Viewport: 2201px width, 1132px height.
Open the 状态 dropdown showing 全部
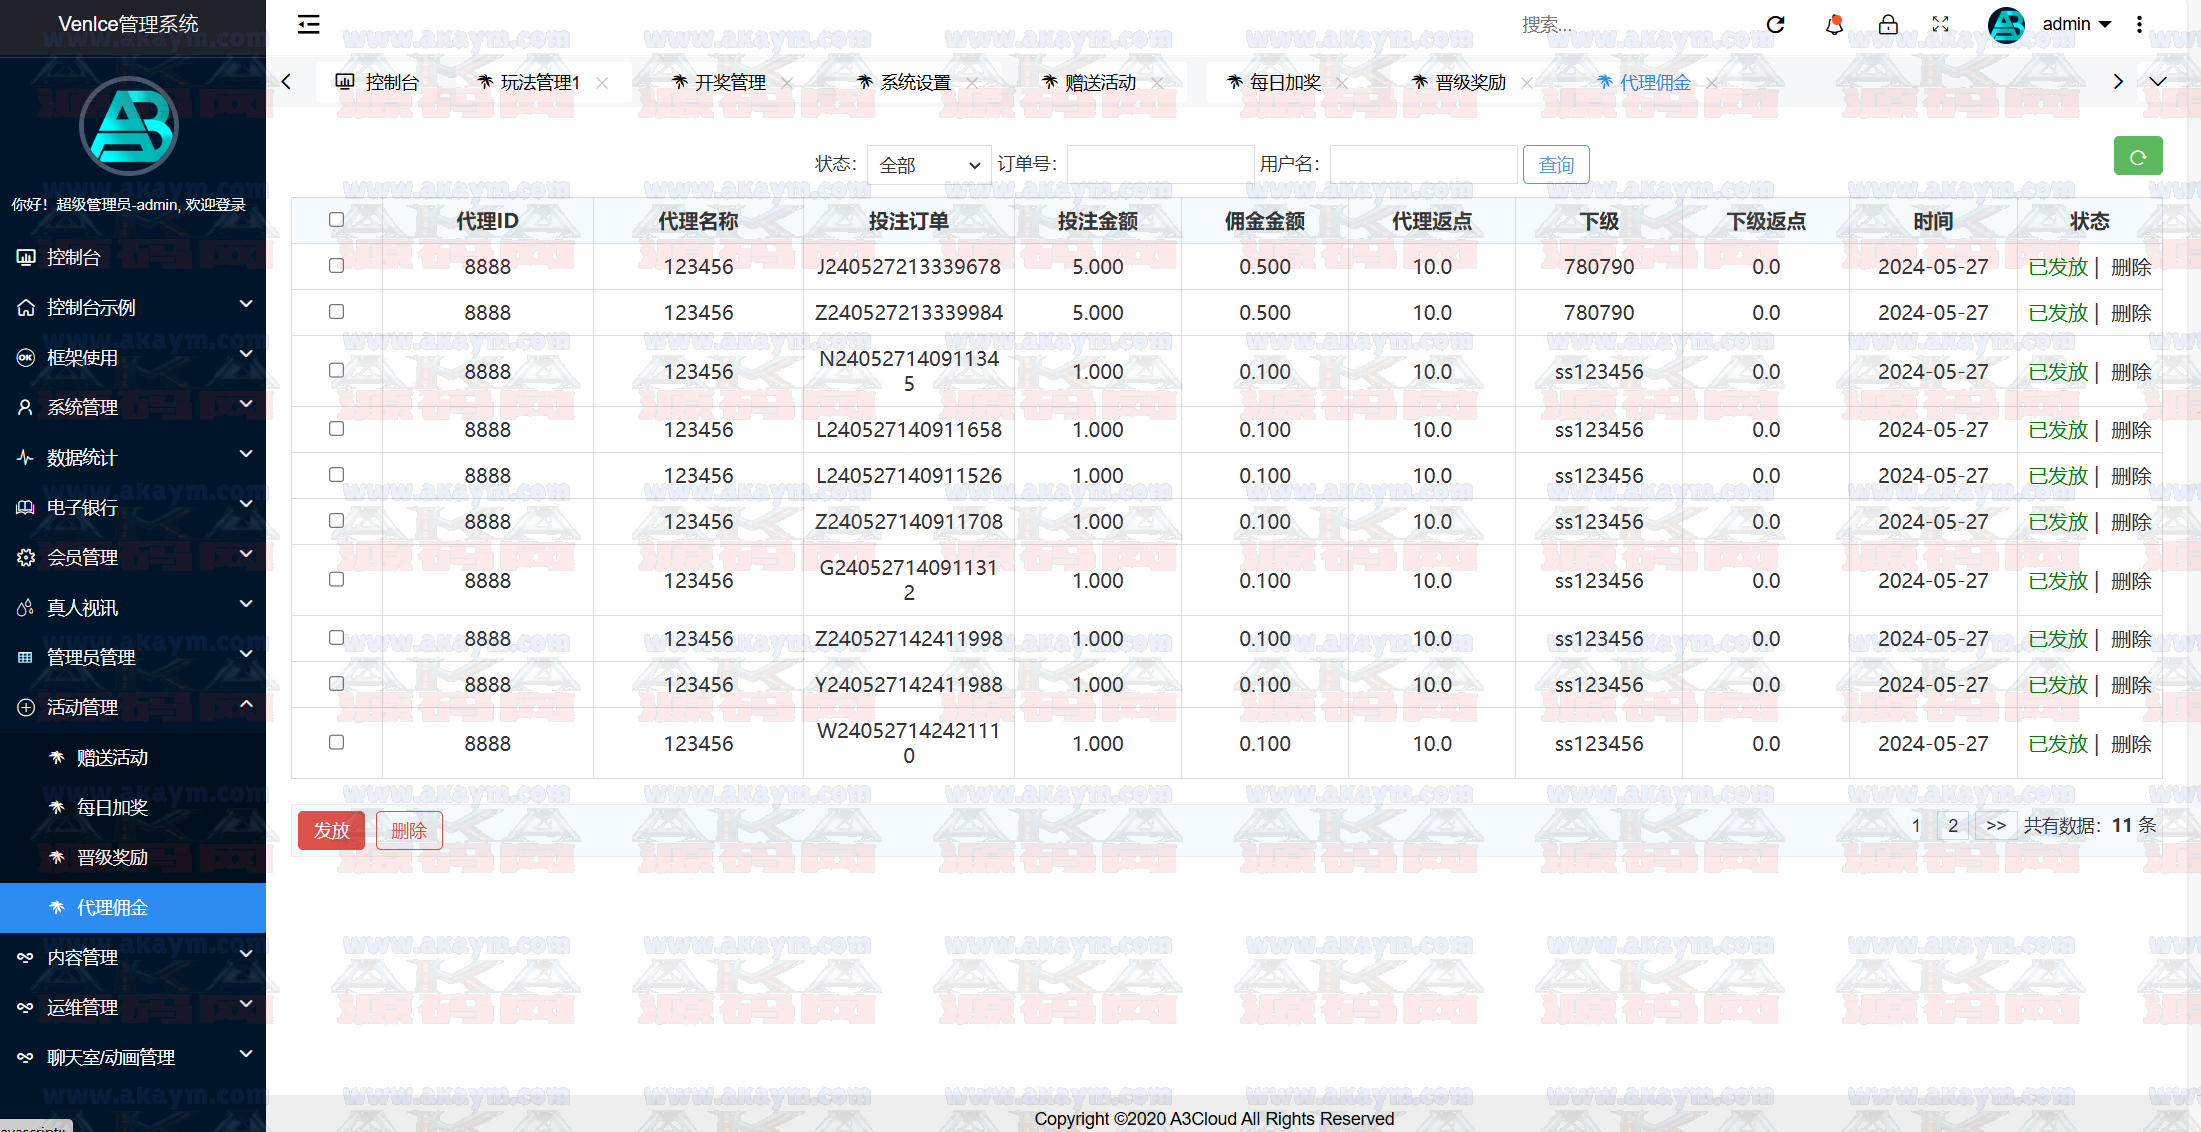pyautogui.click(x=929, y=165)
